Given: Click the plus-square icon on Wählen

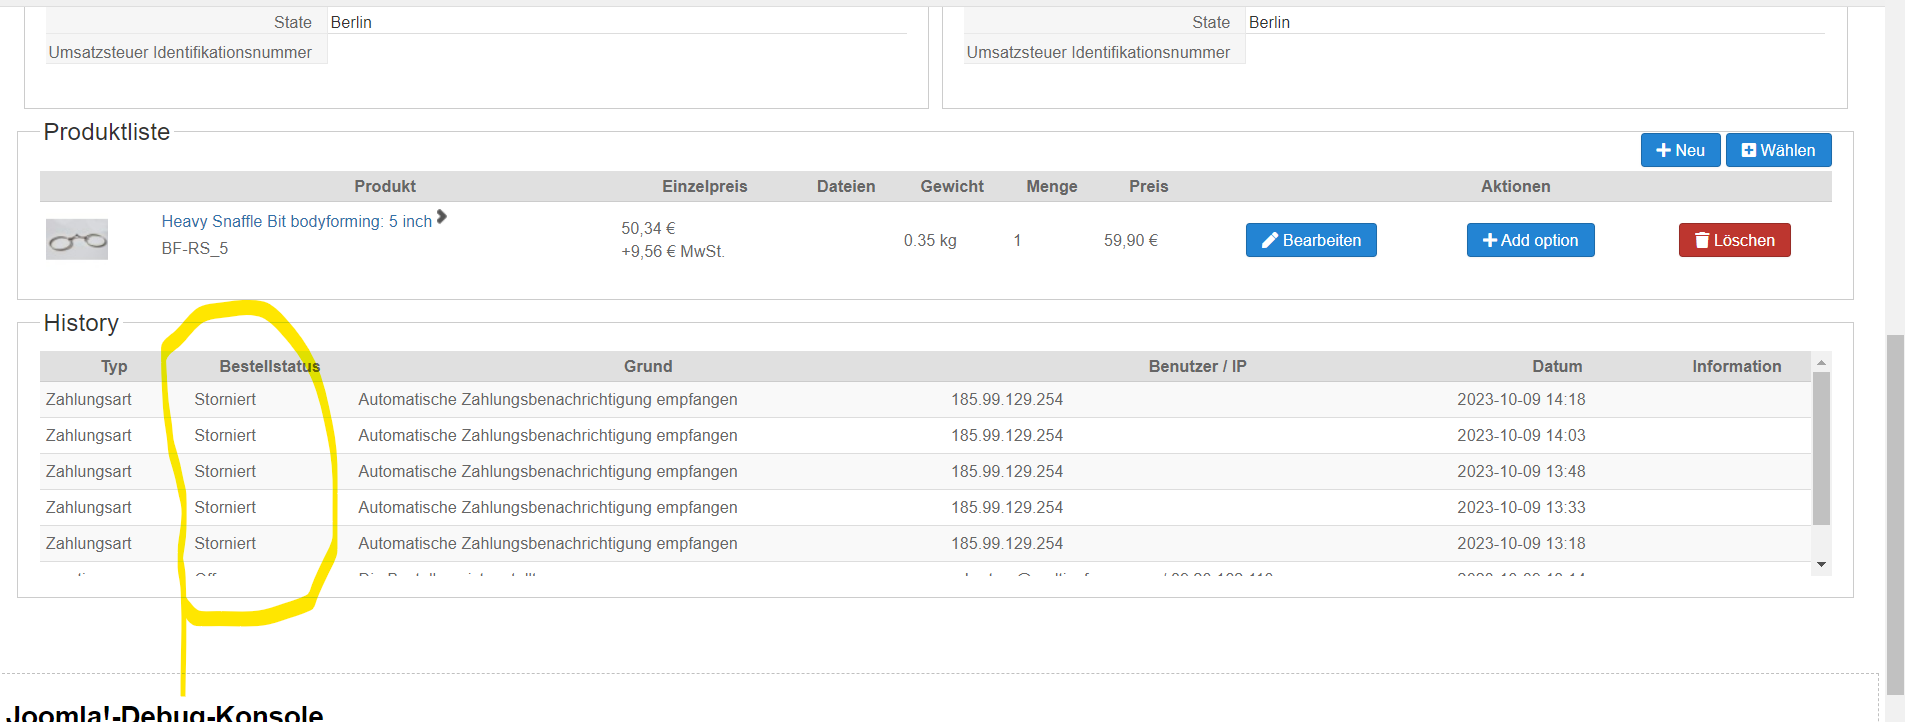Looking at the screenshot, I should pyautogui.click(x=1749, y=151).
